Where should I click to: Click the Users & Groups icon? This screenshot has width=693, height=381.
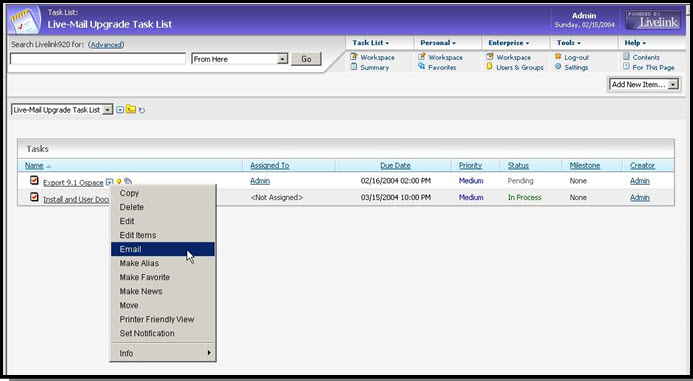click(x=490, y=67)
